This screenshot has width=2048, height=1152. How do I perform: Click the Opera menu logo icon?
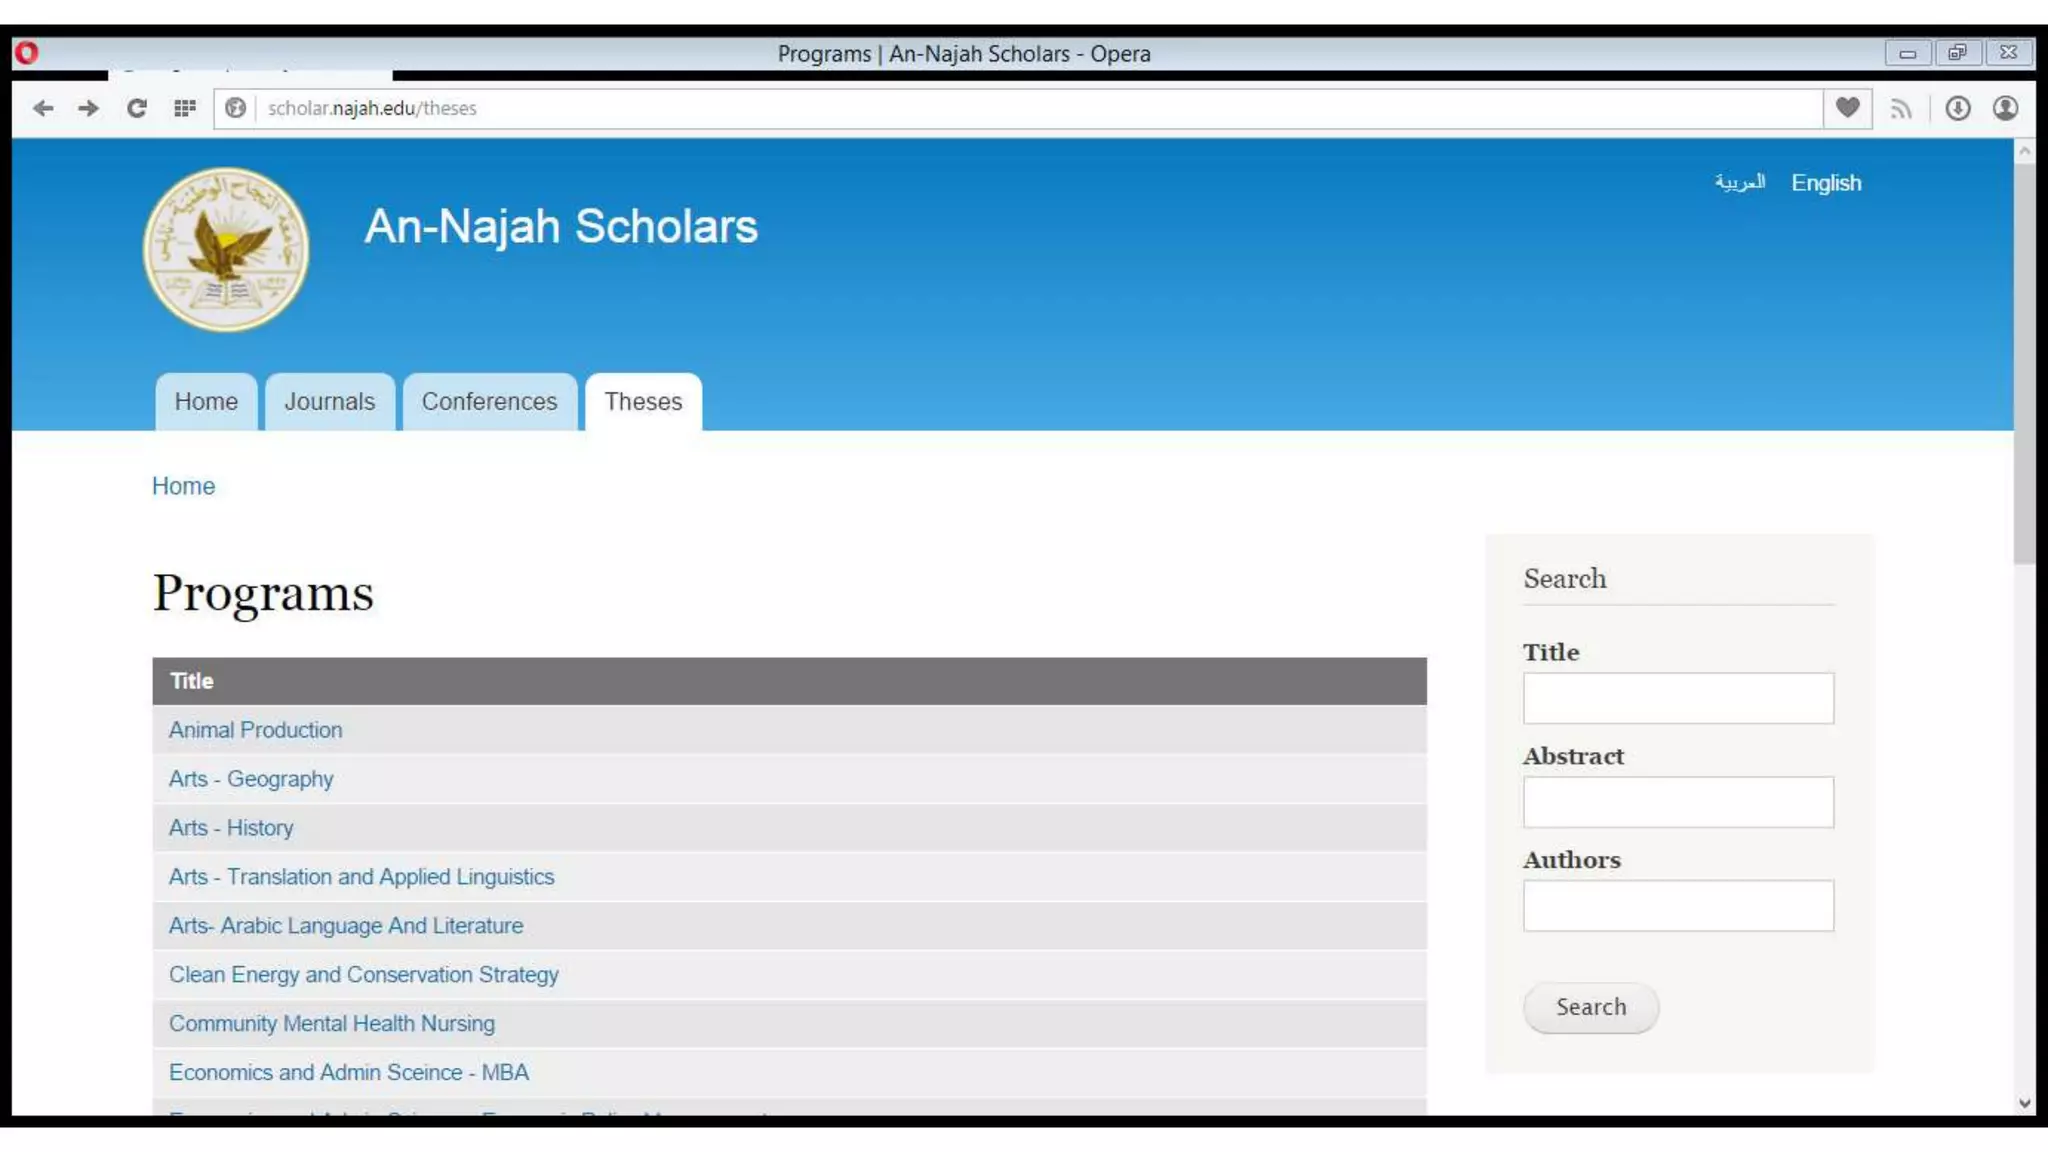[27, 53]
